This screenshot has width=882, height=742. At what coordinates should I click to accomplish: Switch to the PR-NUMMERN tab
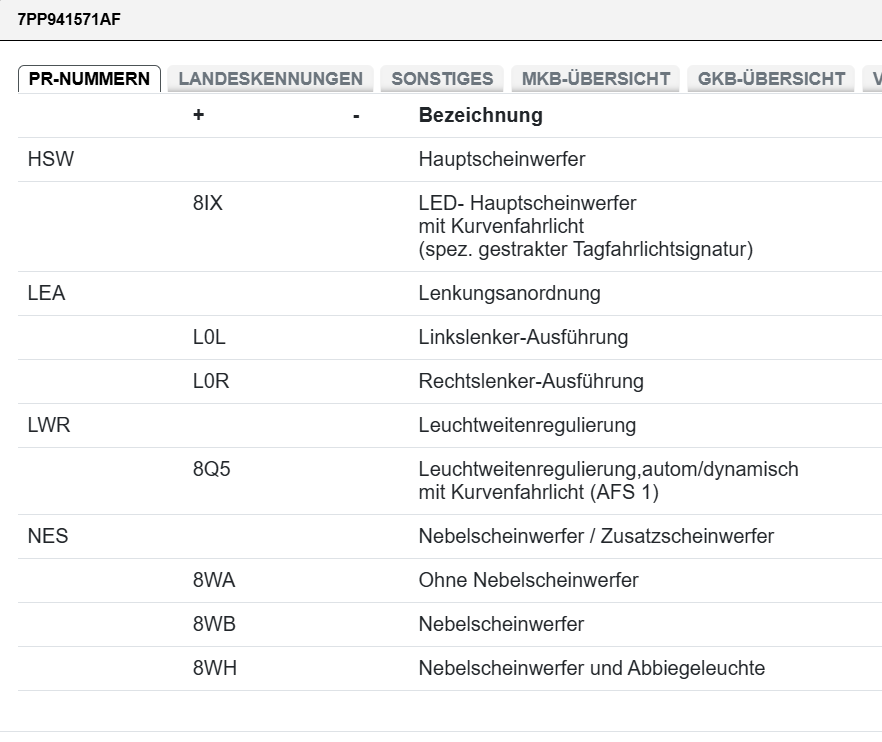[90, 79]
